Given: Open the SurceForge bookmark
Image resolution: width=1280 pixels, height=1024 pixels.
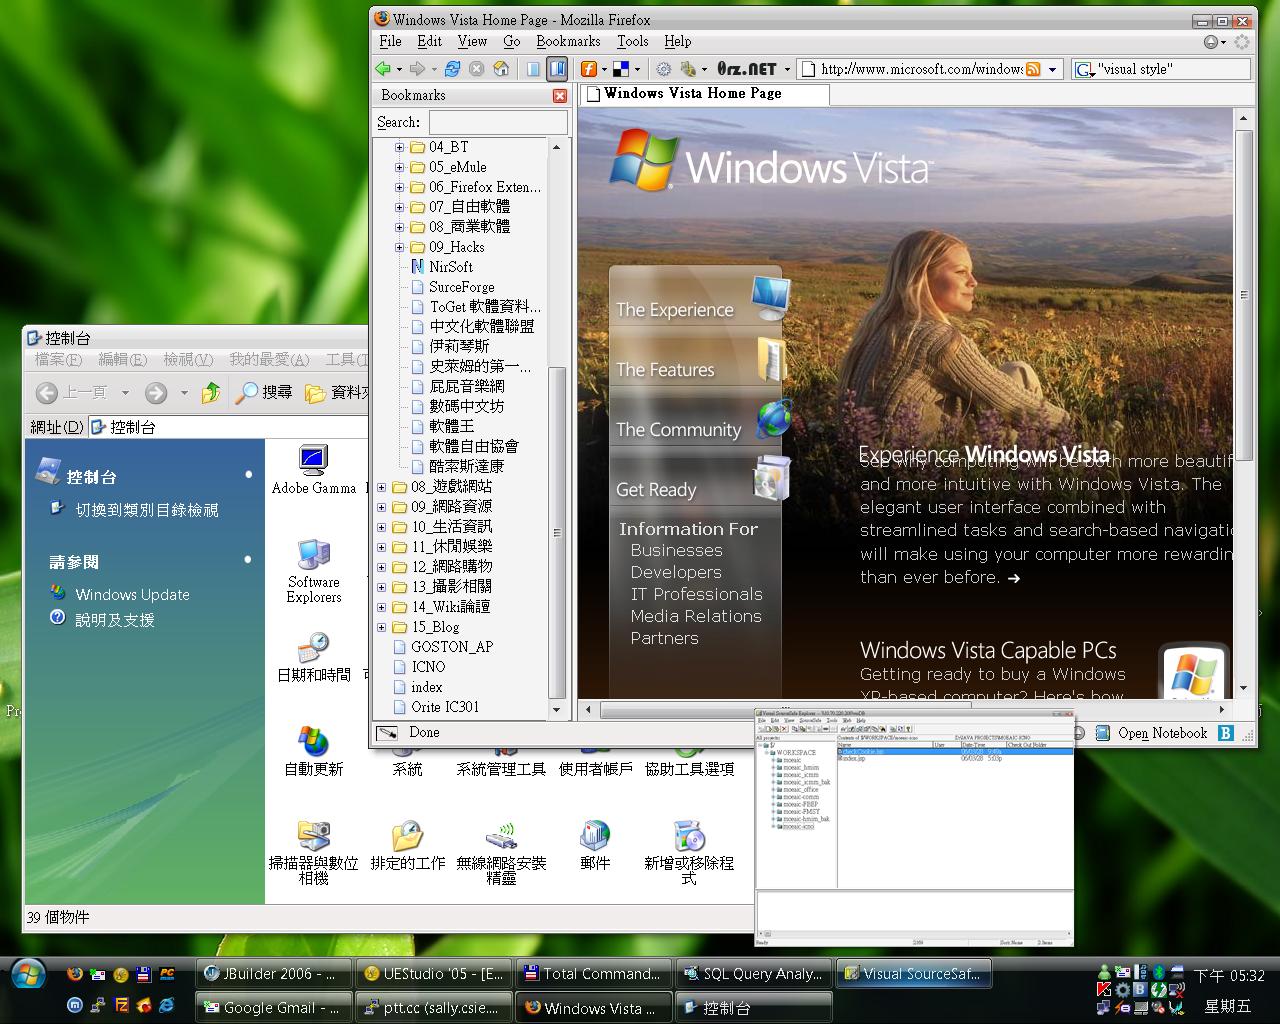Looking at the screenshot, I should tap(462, 287).
